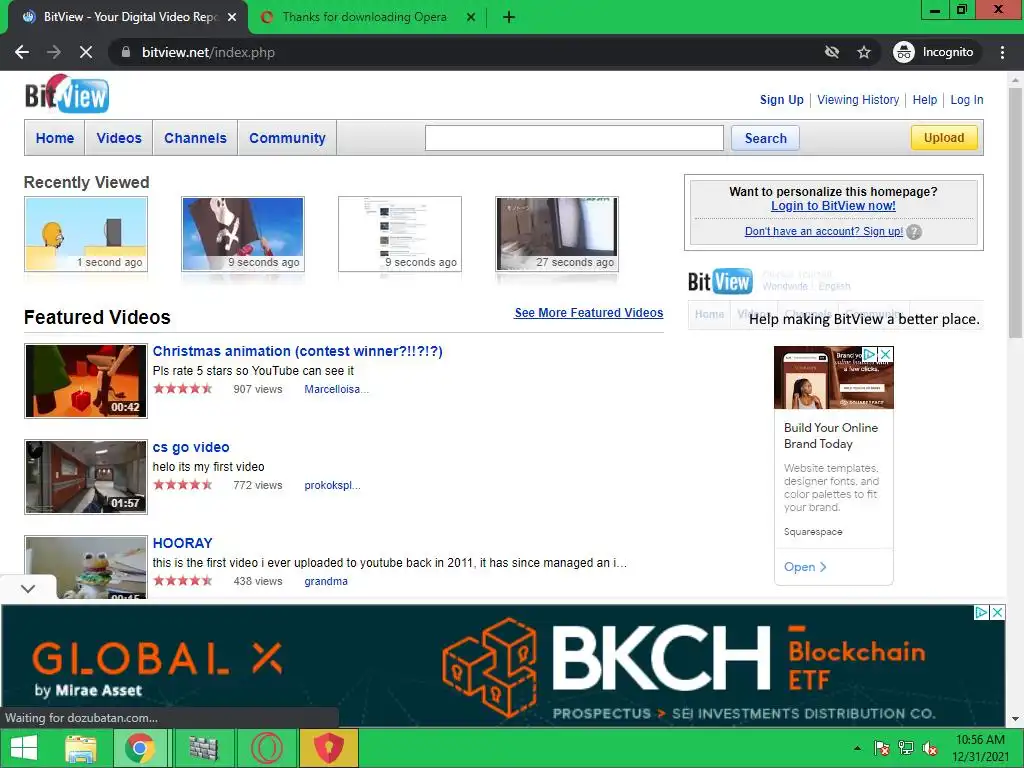This screenshot has width=1024, height=768.
Task: Show hidden system tray icons
Action: coord(857,748)
